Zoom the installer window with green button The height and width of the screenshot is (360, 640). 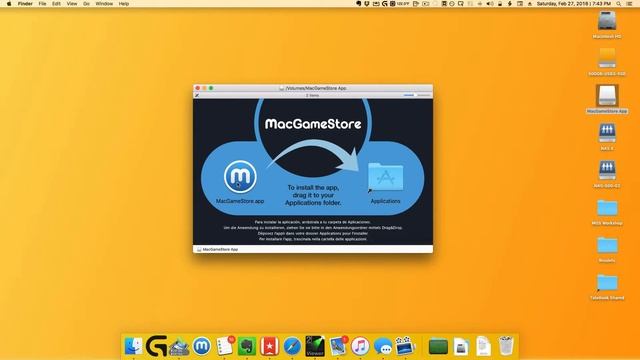pos(211,88)
